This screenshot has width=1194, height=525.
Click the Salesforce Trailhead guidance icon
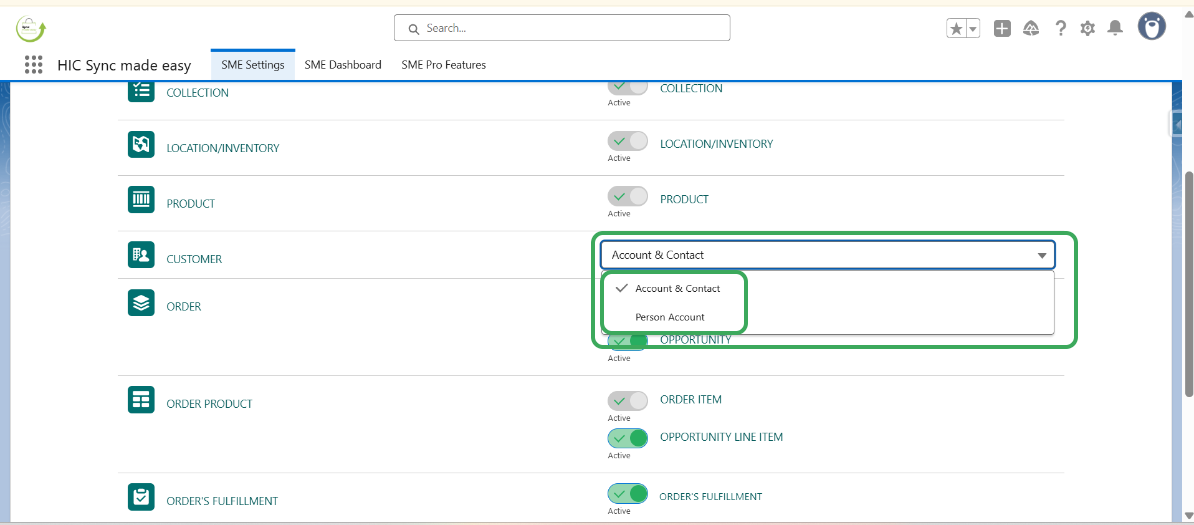click(x=1031, y=29)
